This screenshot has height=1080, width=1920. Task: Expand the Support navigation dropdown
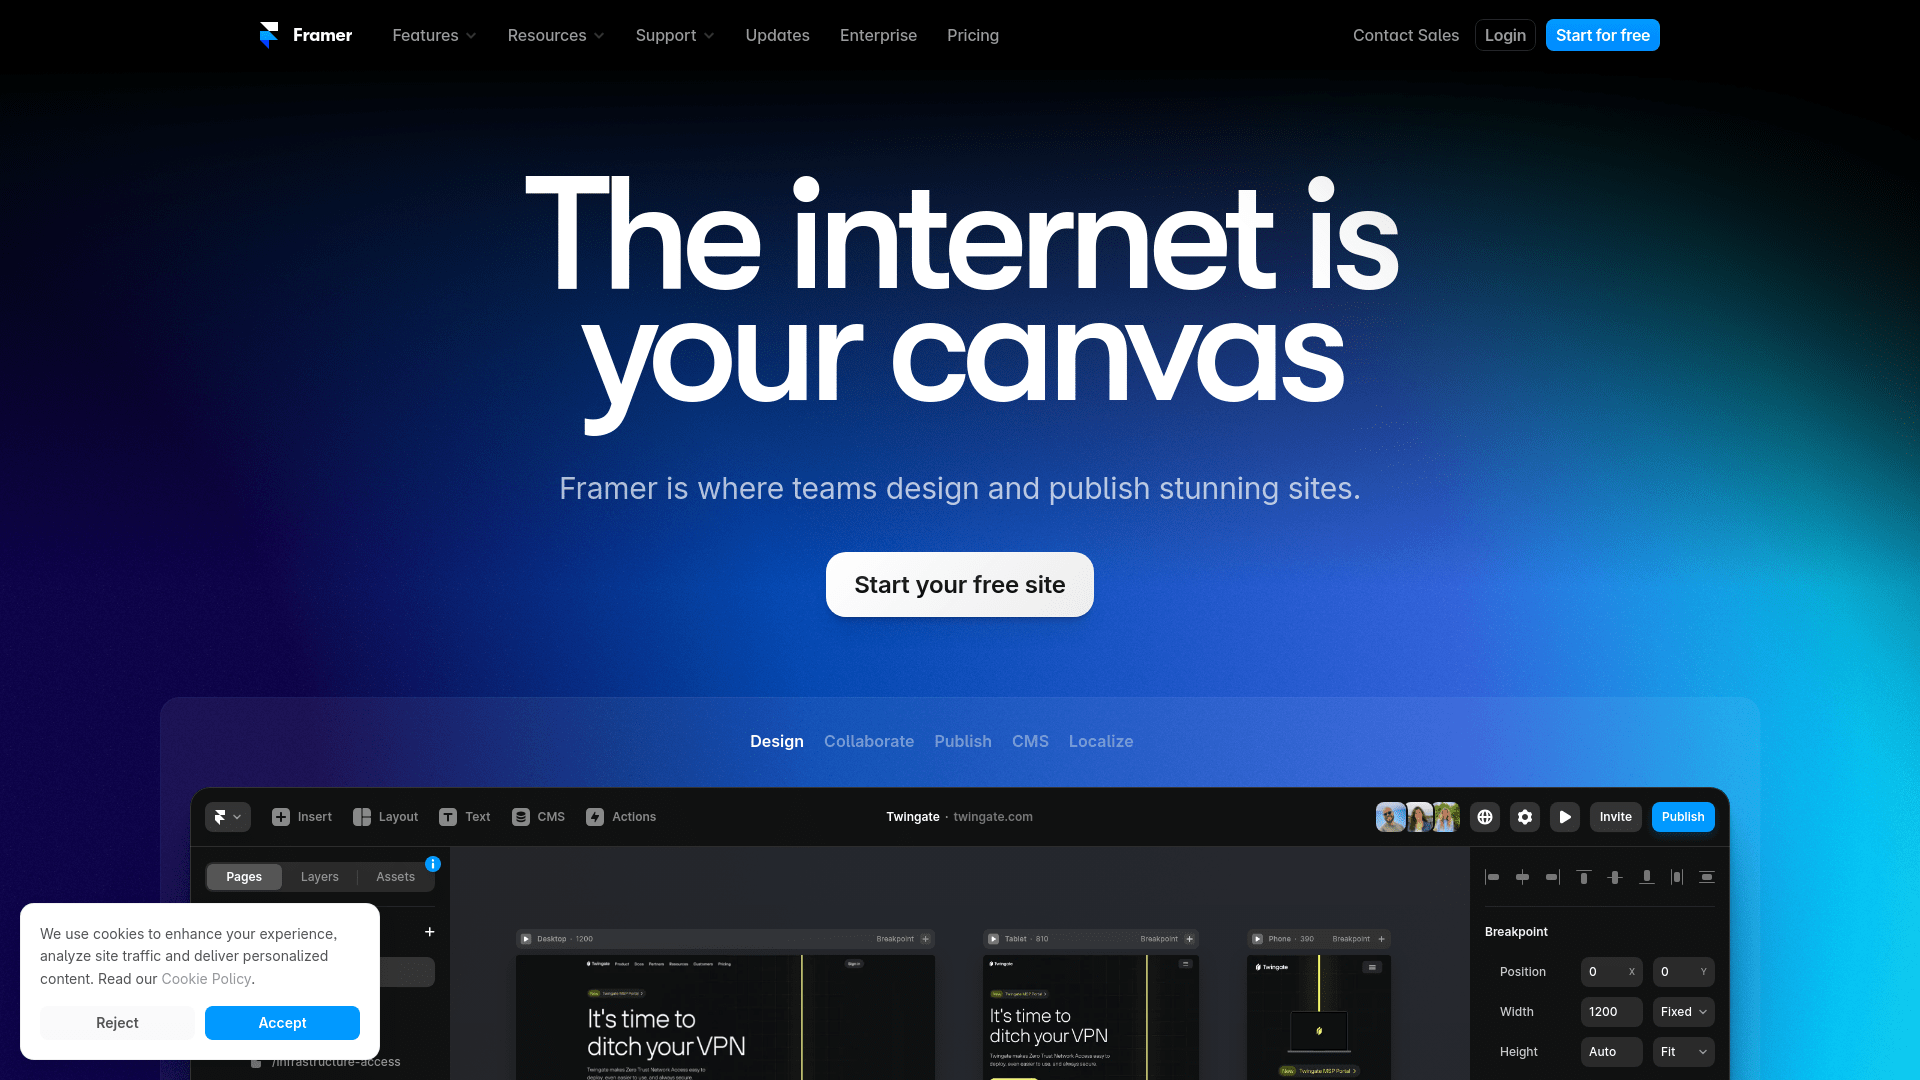click(x=675, y=36)
